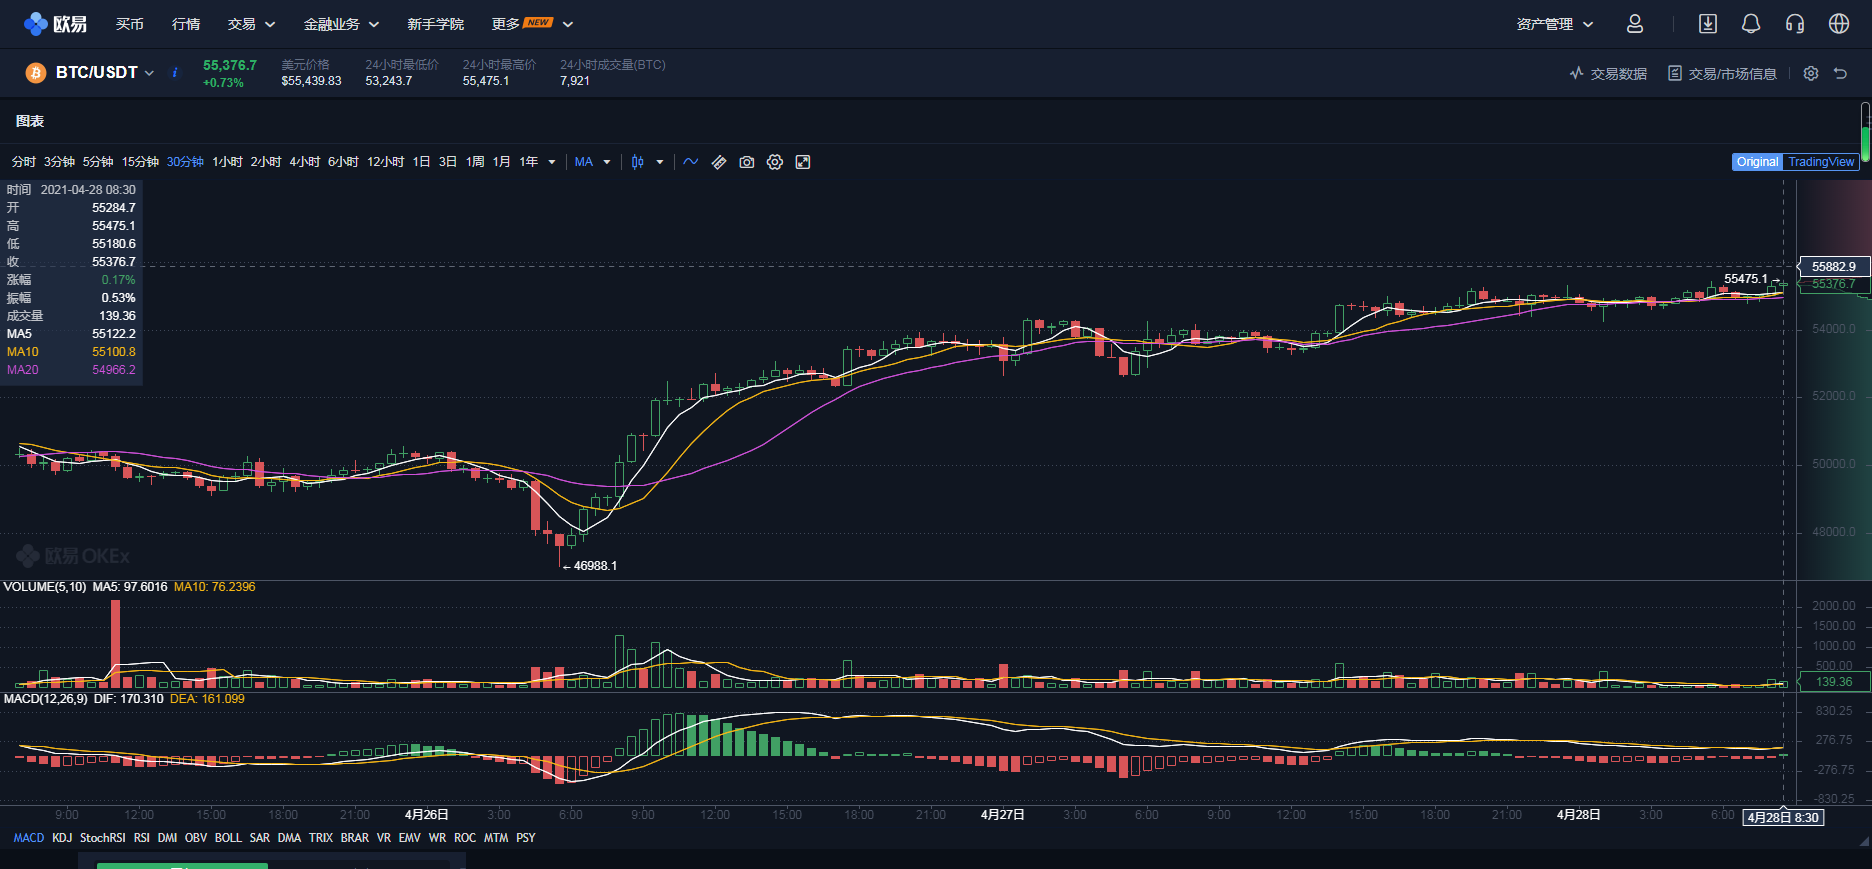
Task: Click the chart screenshot camera icon
Action: 746,162
